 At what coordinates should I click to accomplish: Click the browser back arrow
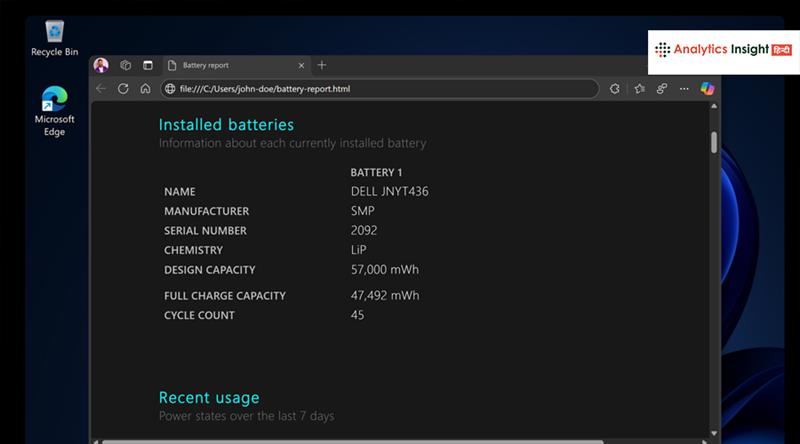click(101, 89)
